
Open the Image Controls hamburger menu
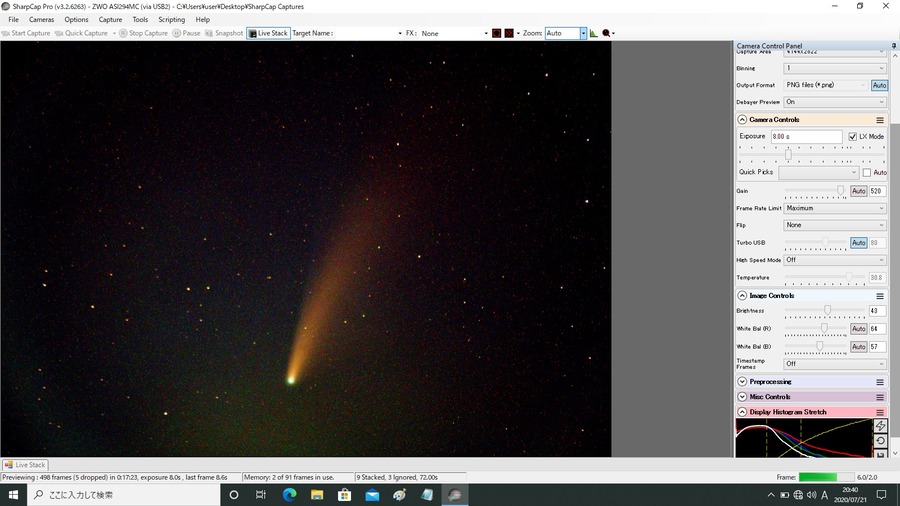(879, 296)
